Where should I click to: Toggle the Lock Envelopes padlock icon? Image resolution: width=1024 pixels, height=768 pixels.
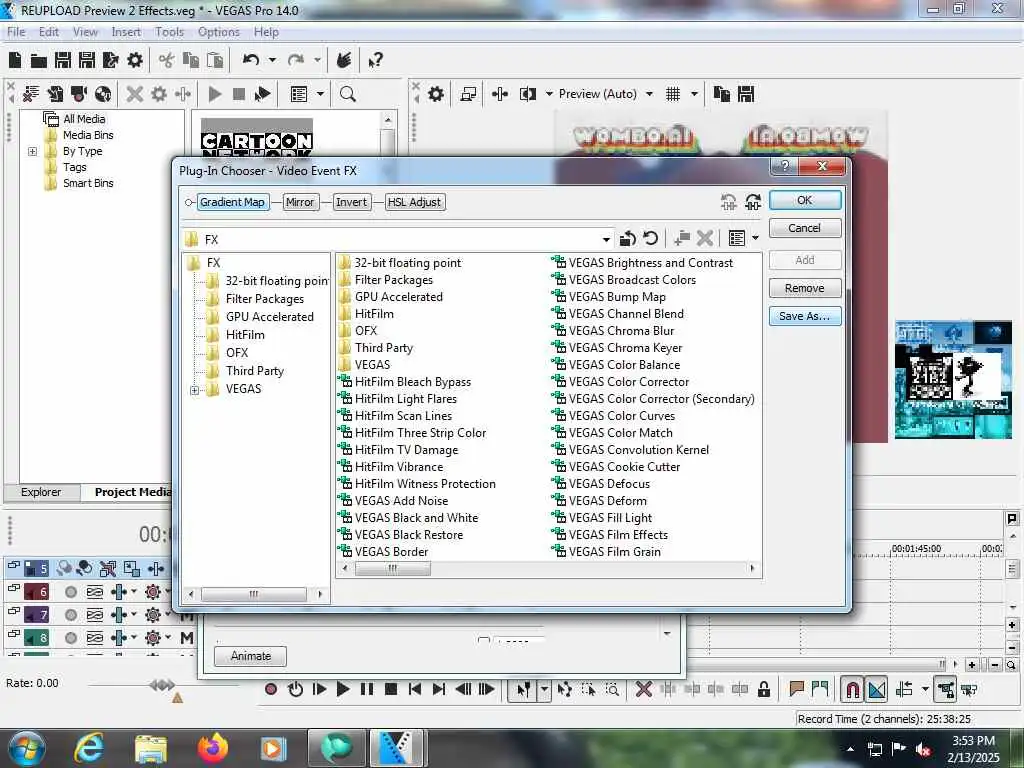(763, 689)
